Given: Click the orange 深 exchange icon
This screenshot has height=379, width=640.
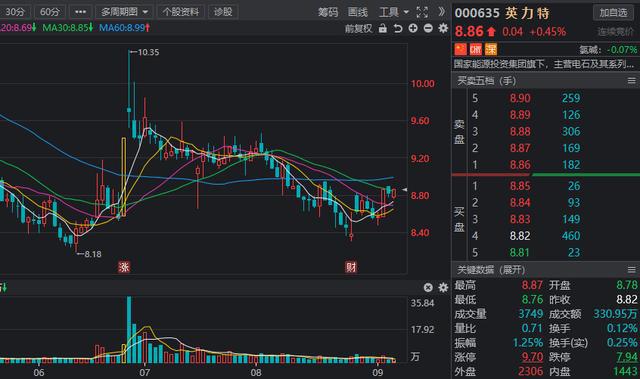Looking at the screenshot, I should 491,49.
